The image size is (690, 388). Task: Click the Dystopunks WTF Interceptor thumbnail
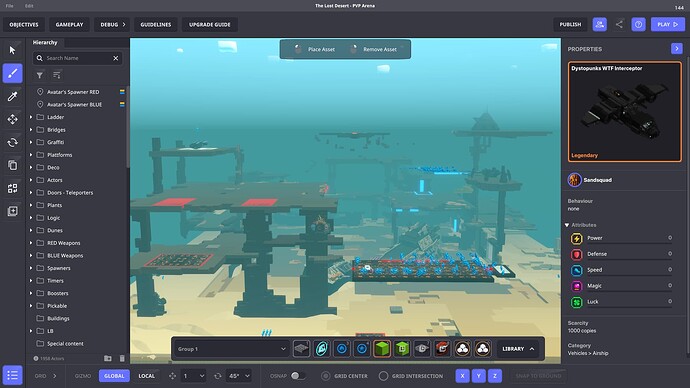(x=624, y=112)
